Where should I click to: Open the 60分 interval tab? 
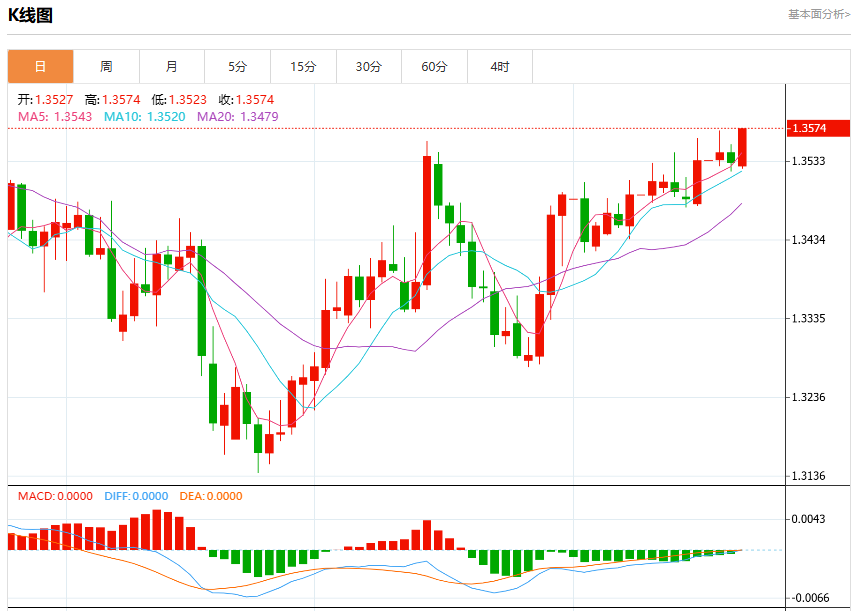click(435, 67)
